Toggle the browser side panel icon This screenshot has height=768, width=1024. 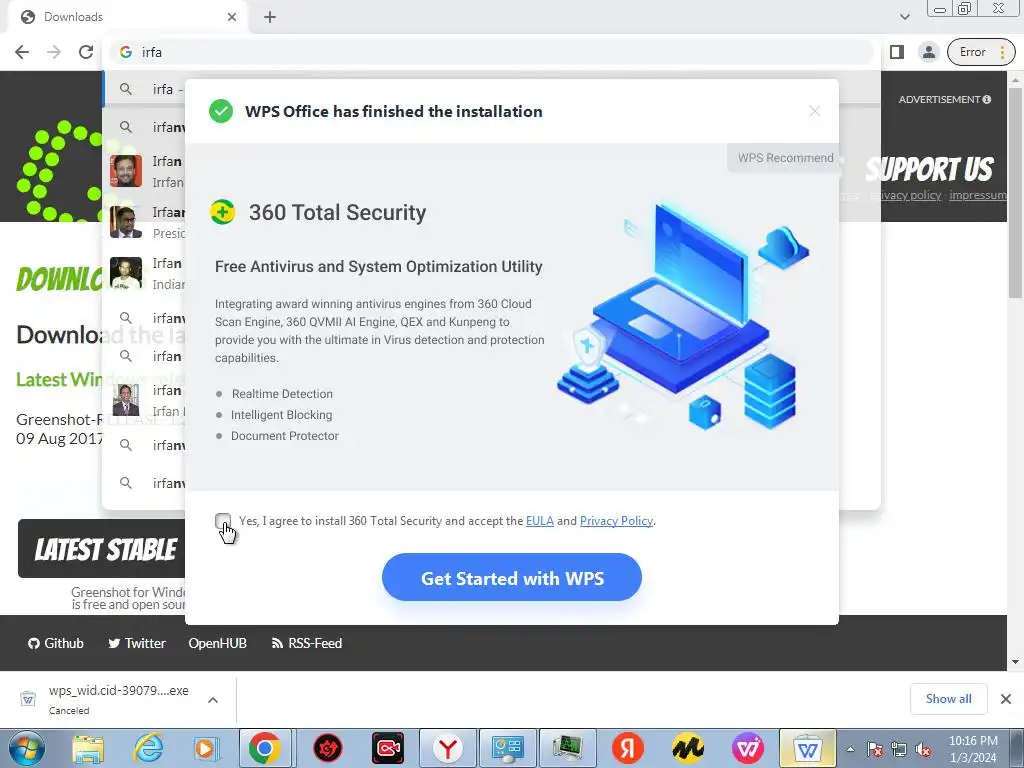pyautogui.click(x=897, y=52)
